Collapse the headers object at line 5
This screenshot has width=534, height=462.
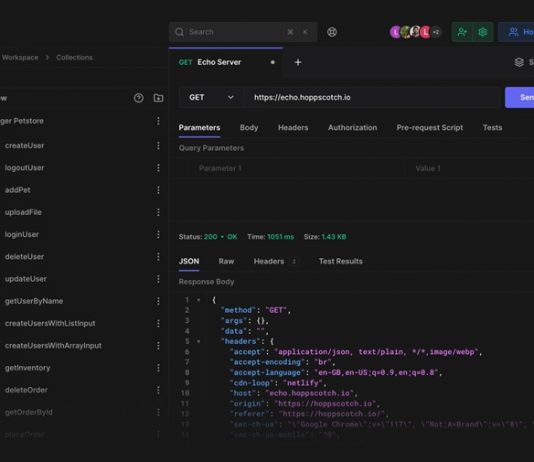[199, 341]
